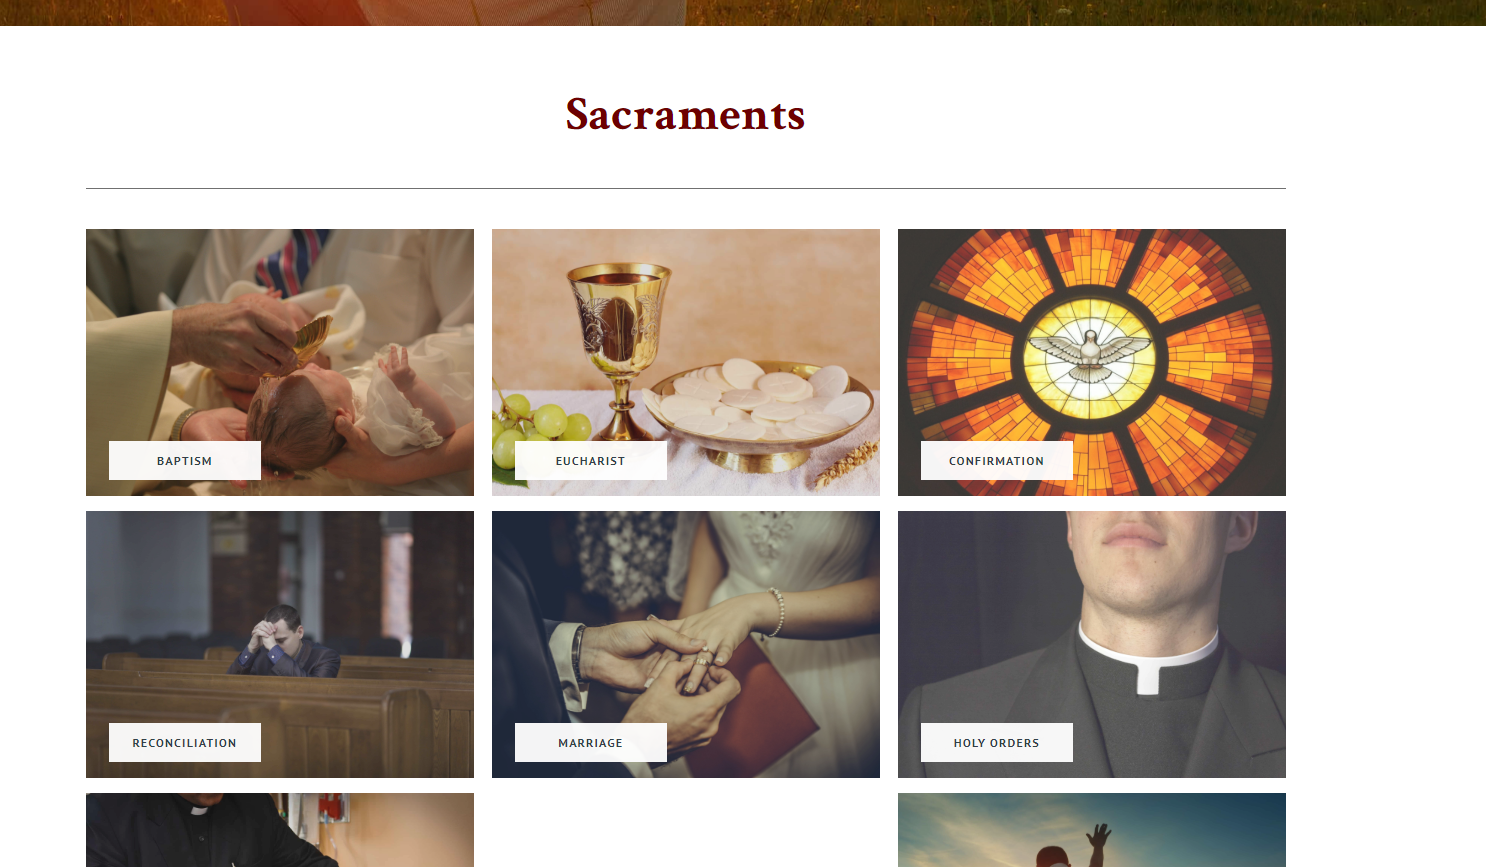Open the Baptism sacrament label
This screenshot has width=1486, height=867.
pyautogui.click(x=185, y=461)
